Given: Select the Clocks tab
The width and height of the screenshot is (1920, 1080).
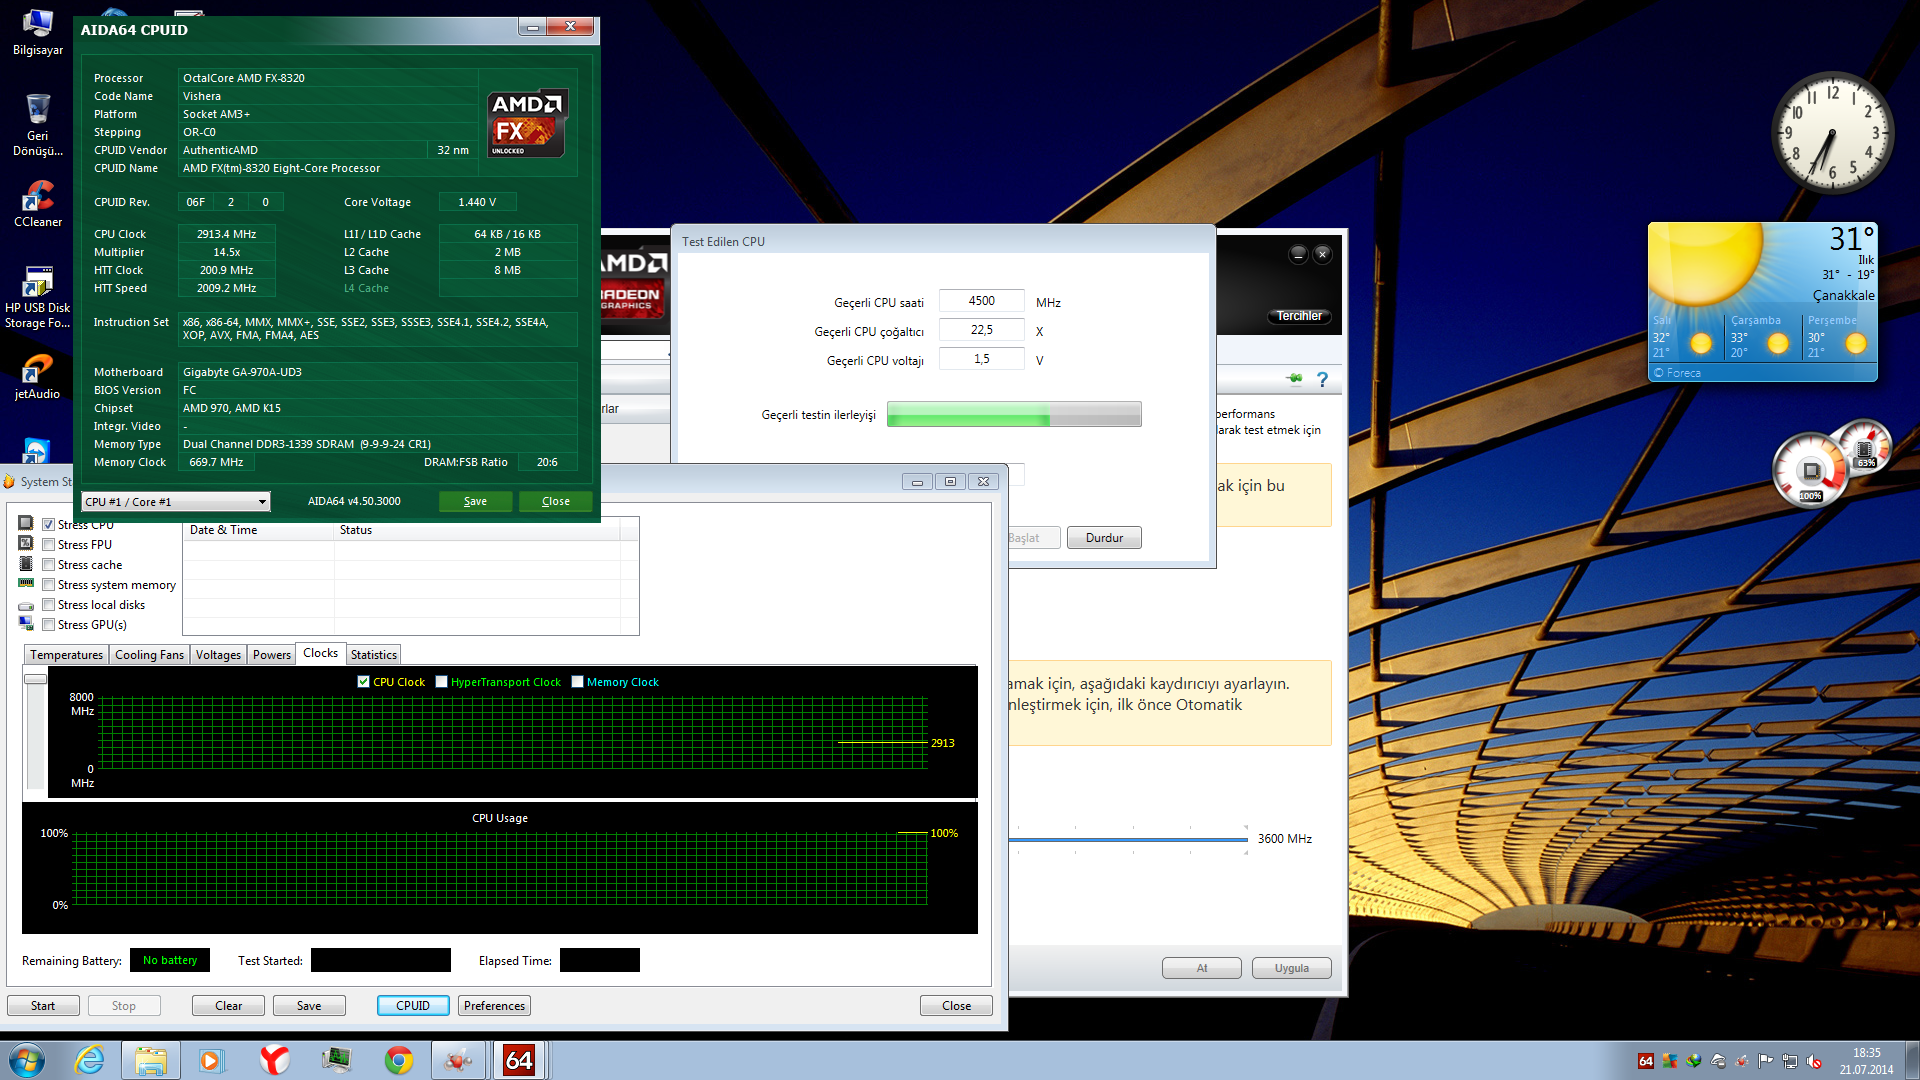Looking at the screenshot, I should pos(321,653).
